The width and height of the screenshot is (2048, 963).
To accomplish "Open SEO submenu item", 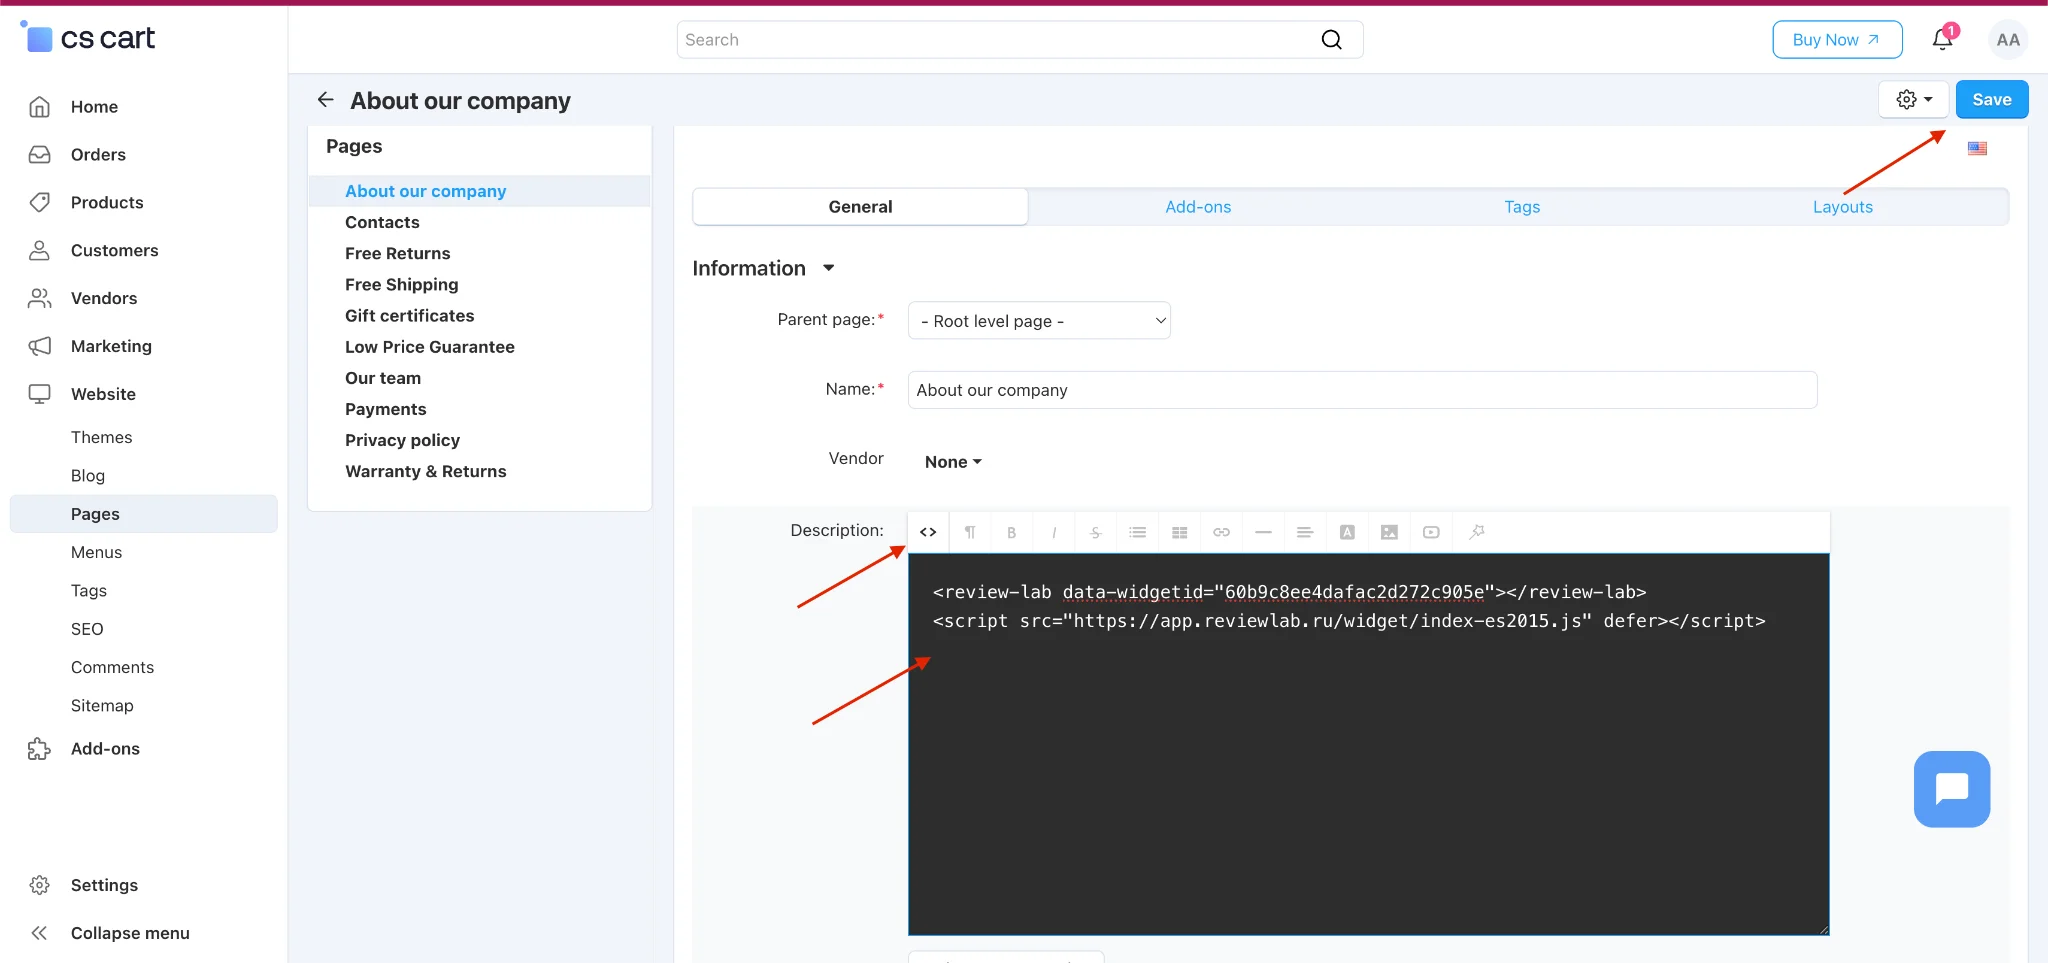I will pos(87,629).
